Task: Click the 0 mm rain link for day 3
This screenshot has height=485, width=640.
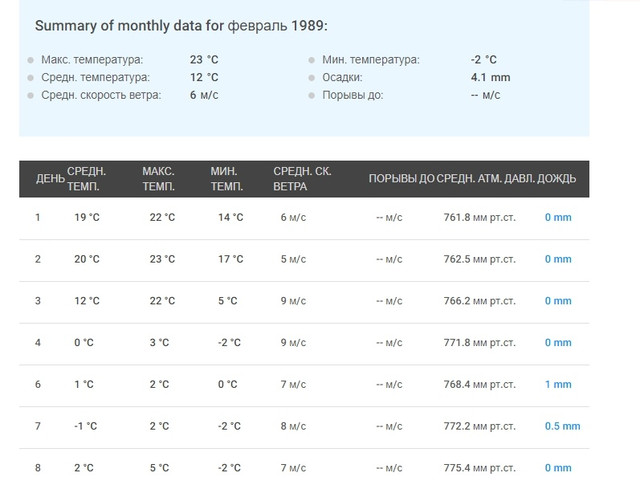Action: 558,301
